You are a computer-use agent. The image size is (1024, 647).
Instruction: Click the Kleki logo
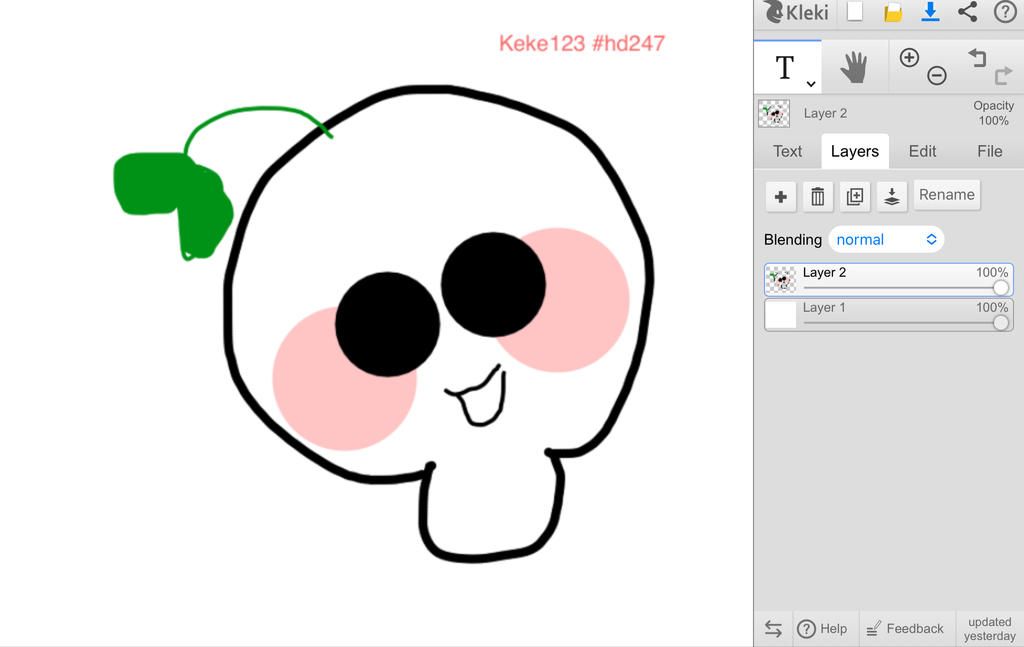click(797, 12)
